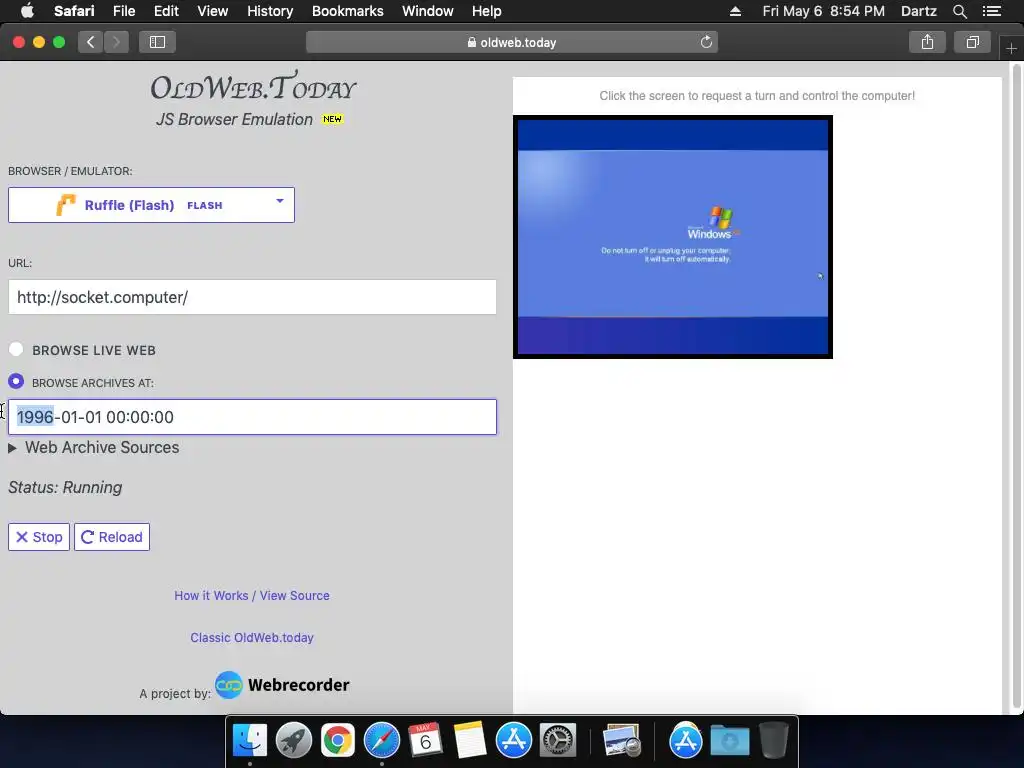
Task: Open the View menu
Action: click(213, 11)
